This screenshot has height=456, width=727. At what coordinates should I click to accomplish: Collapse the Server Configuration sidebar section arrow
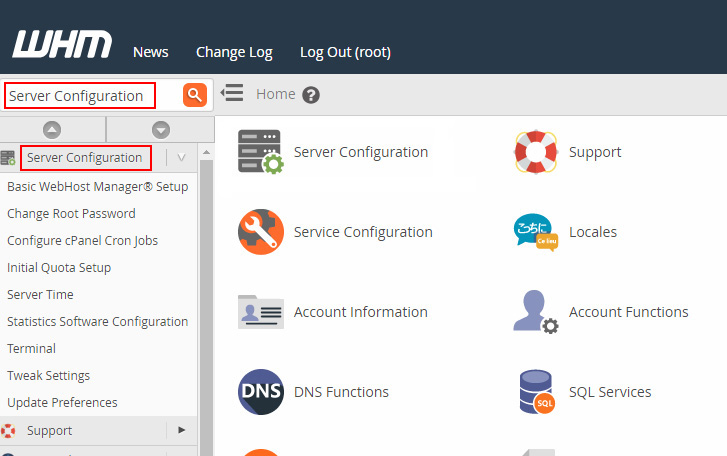181,158
